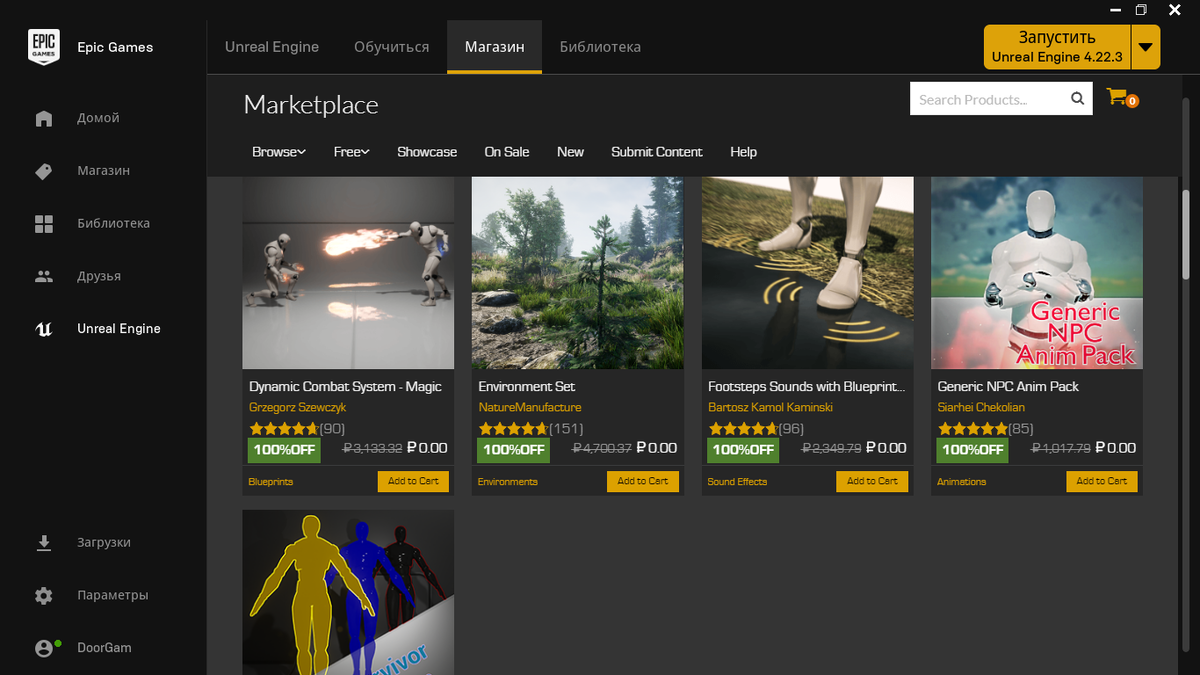Click the price-tag Store icon in sidebar
The width and height of the screenshot is (1200, 675).
[43, 171]
